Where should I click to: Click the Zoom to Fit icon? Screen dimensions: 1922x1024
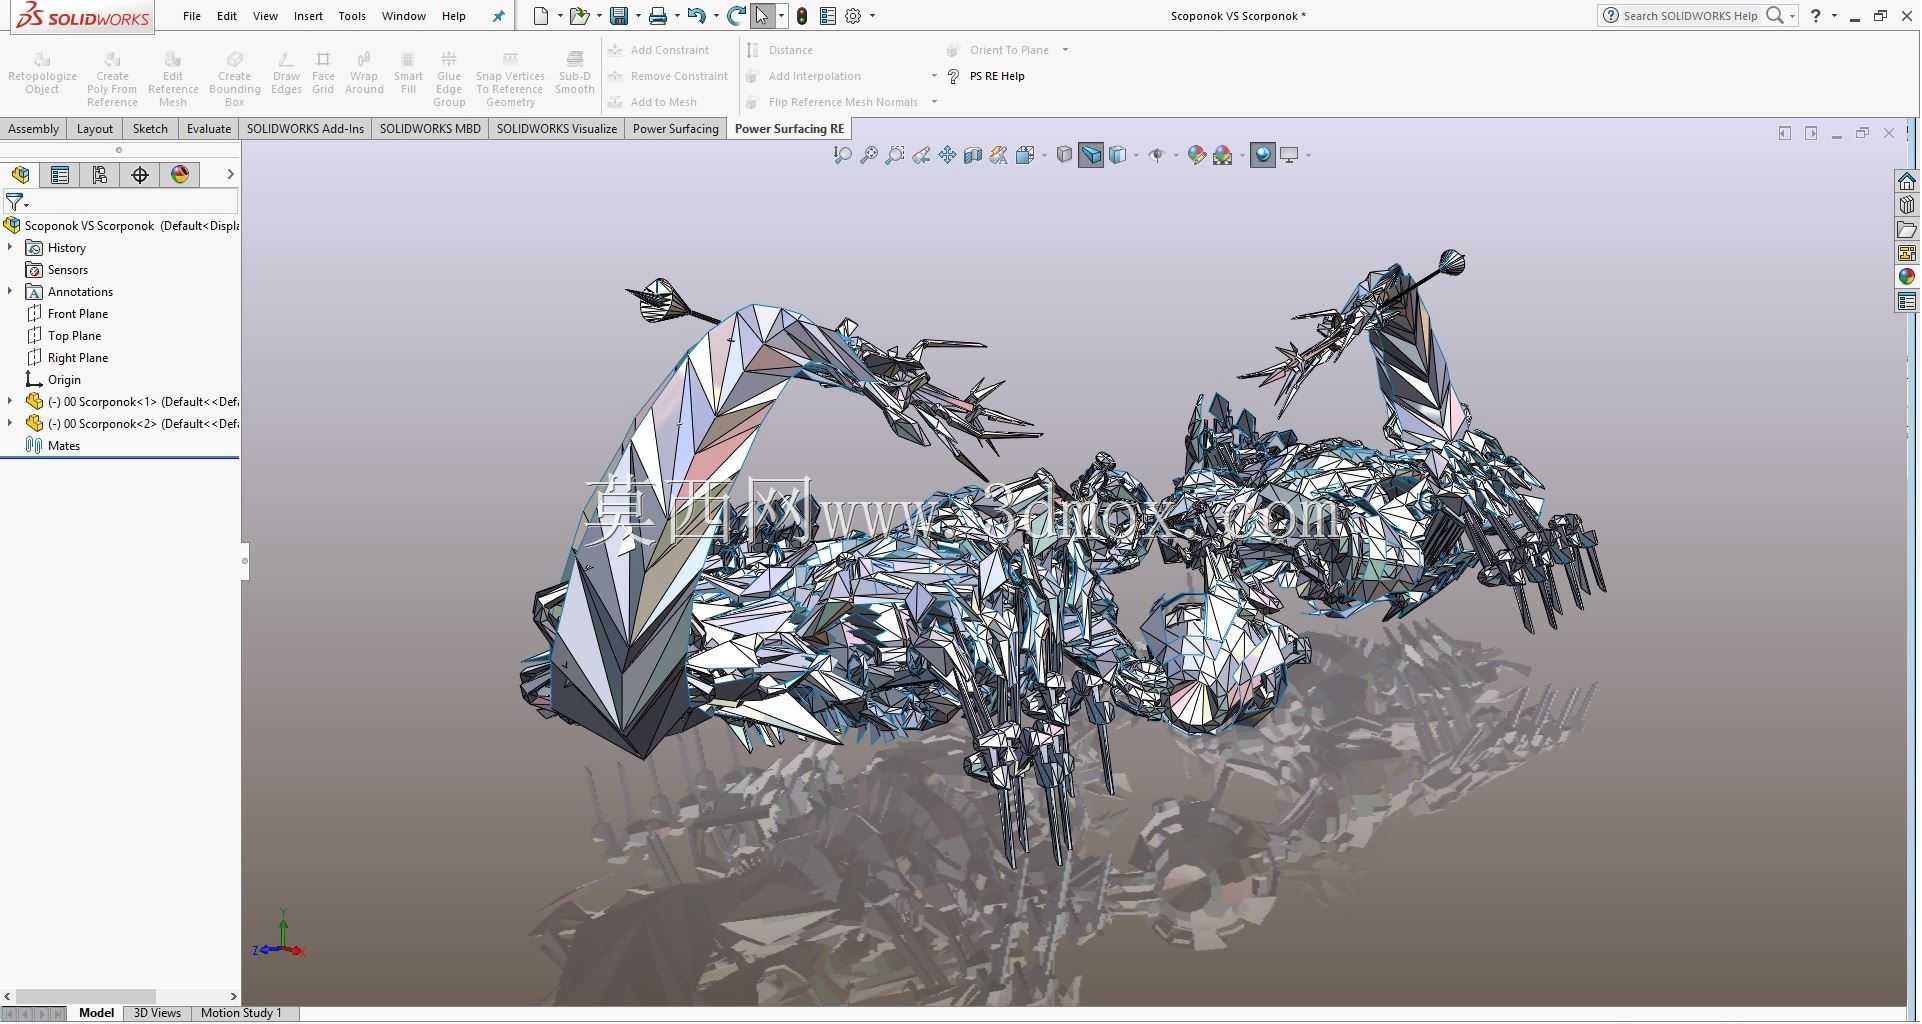point(869,155)
